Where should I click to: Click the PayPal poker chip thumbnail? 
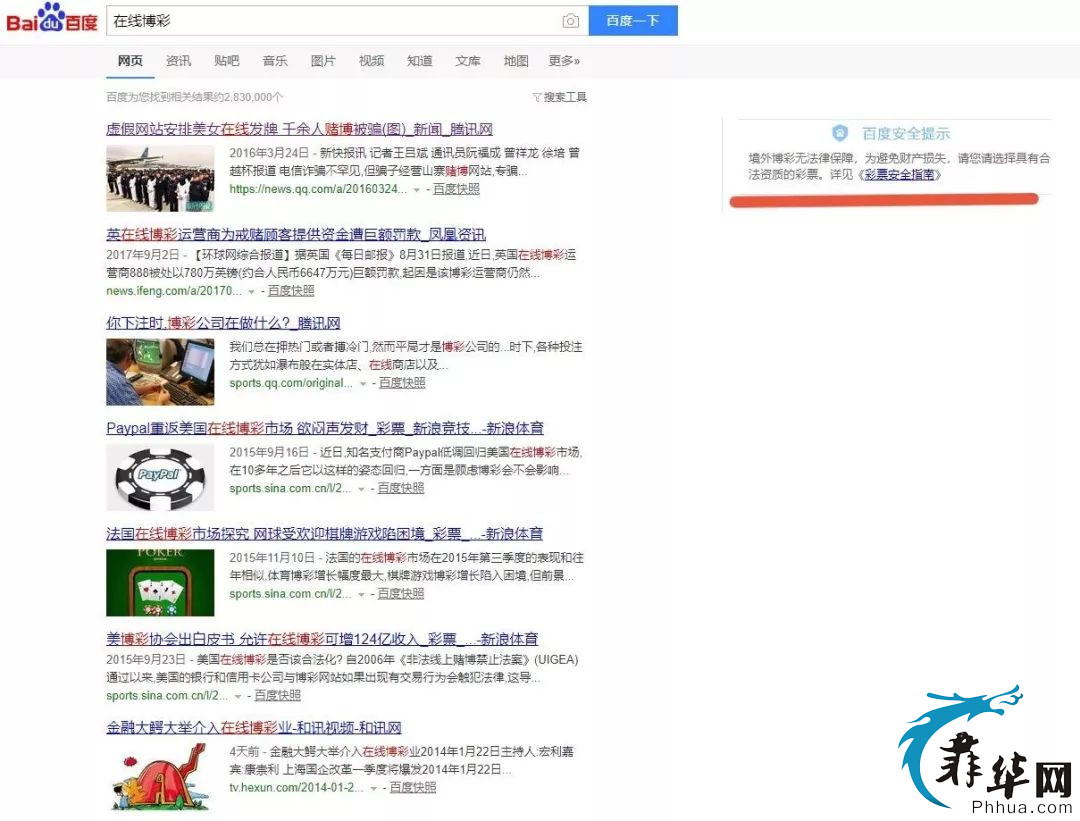click(x=160, y=477)
